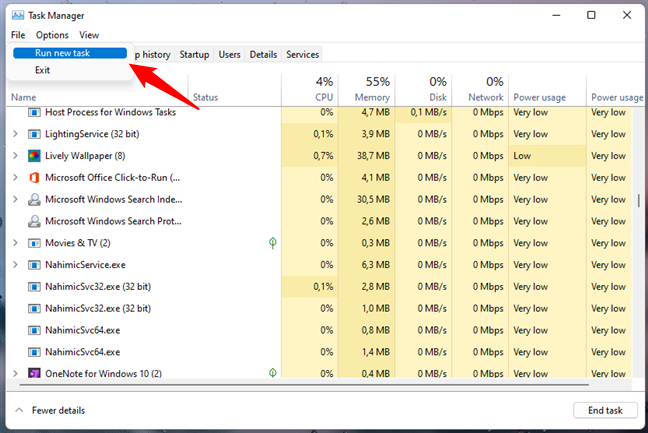Open the View menu
Screen dimensions: 648x433
click(89, 35)
